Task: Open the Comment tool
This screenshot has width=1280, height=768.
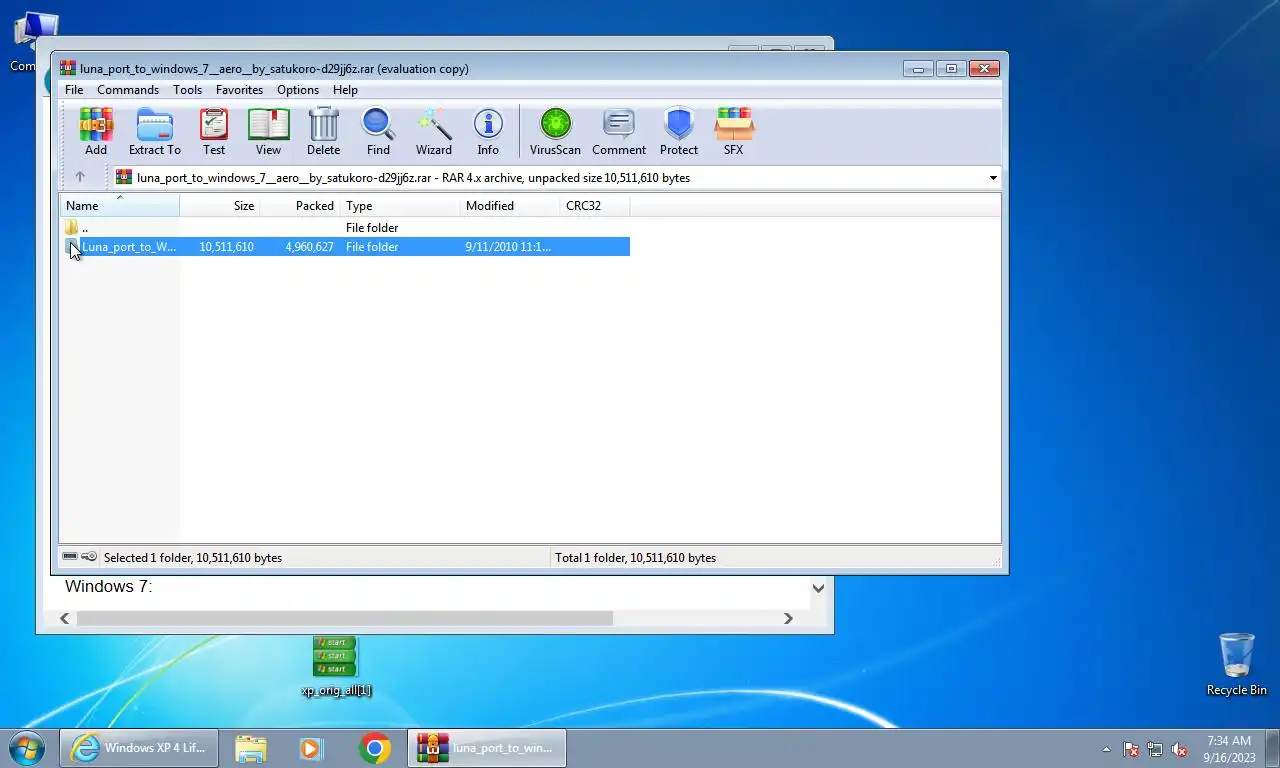Action: click(x=619, y=132)
